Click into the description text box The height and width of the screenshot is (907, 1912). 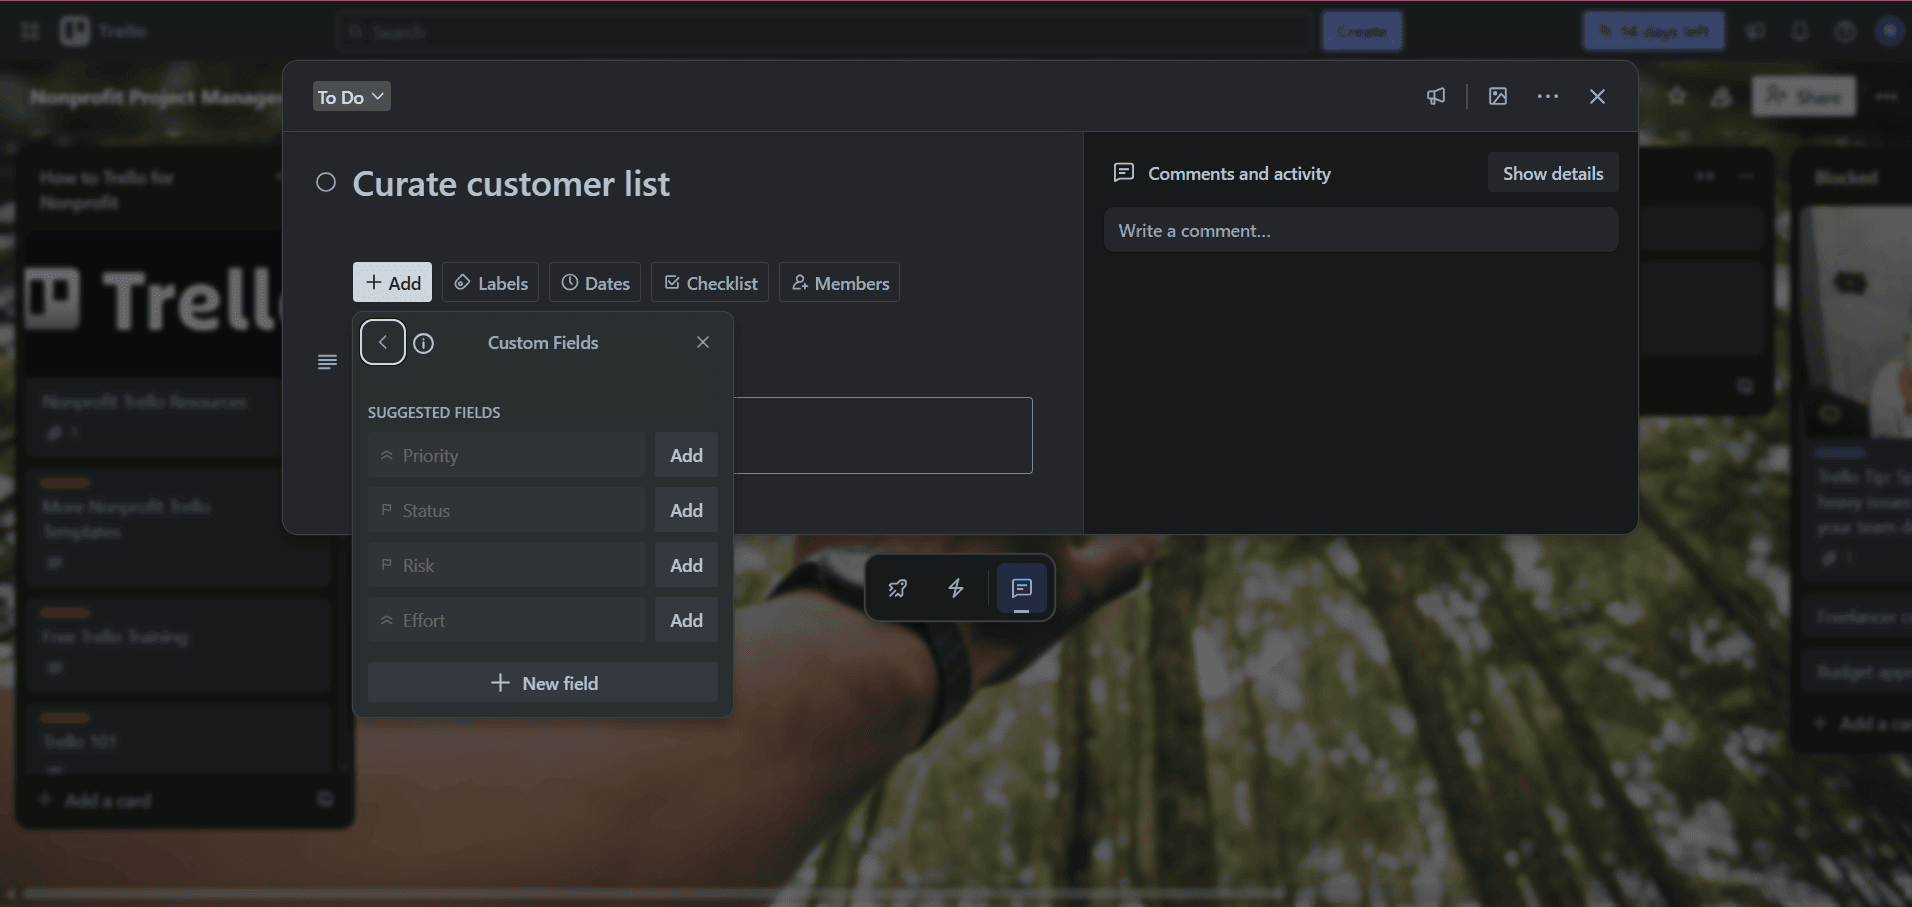pos(883,435)
